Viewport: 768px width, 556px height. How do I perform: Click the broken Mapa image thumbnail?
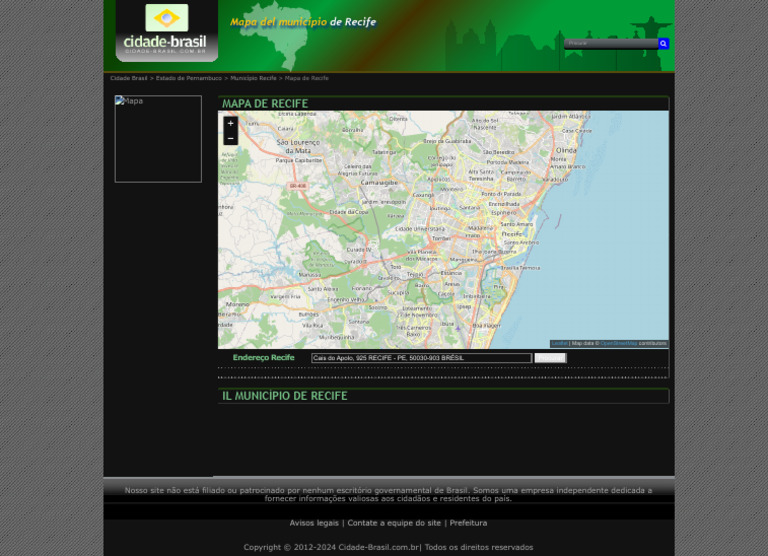pyautogui.click(x=158, y=139)
